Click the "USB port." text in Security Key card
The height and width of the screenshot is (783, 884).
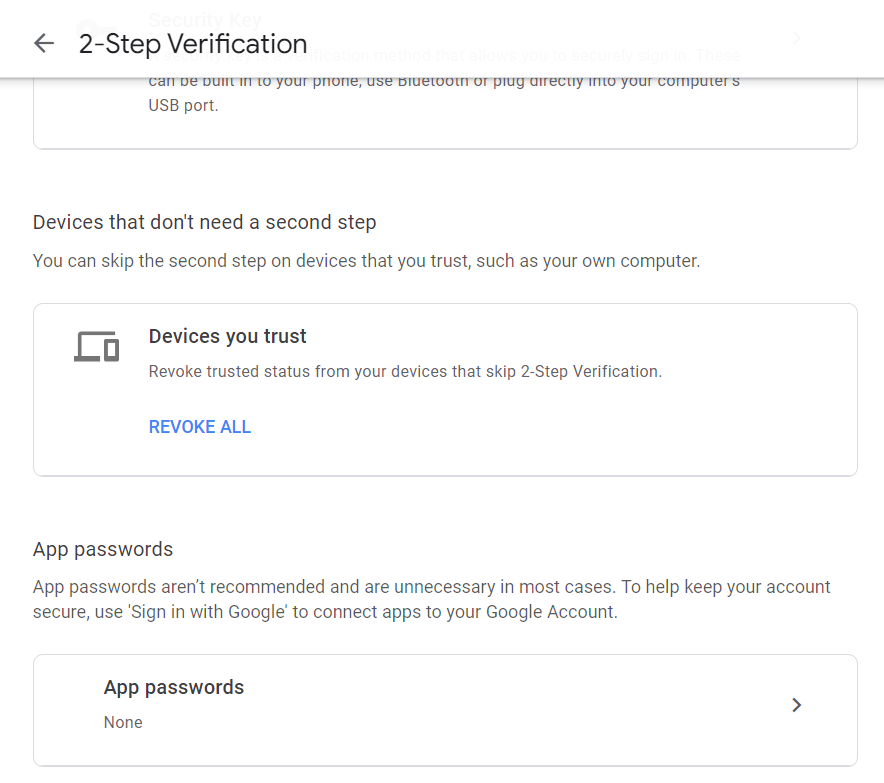coord(183,105)
